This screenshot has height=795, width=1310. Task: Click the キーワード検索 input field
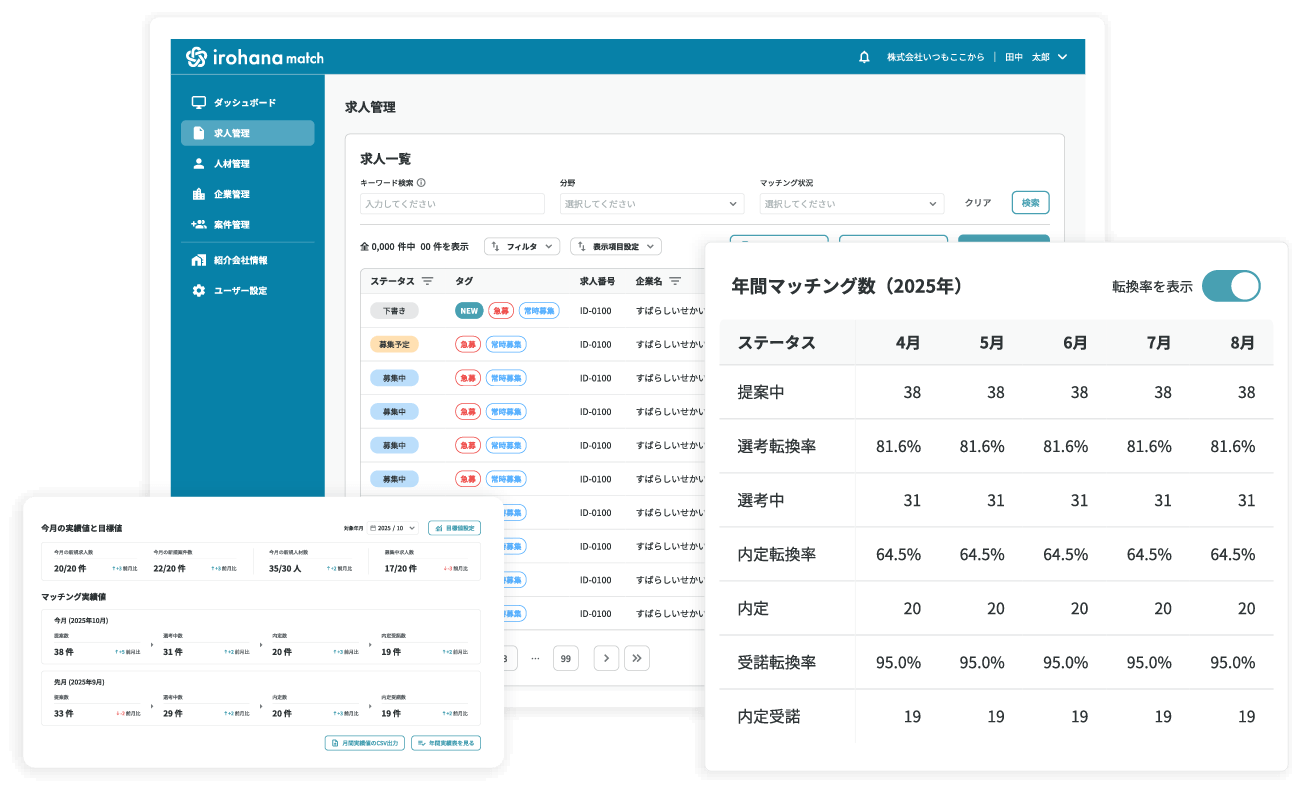pos(452,204)
